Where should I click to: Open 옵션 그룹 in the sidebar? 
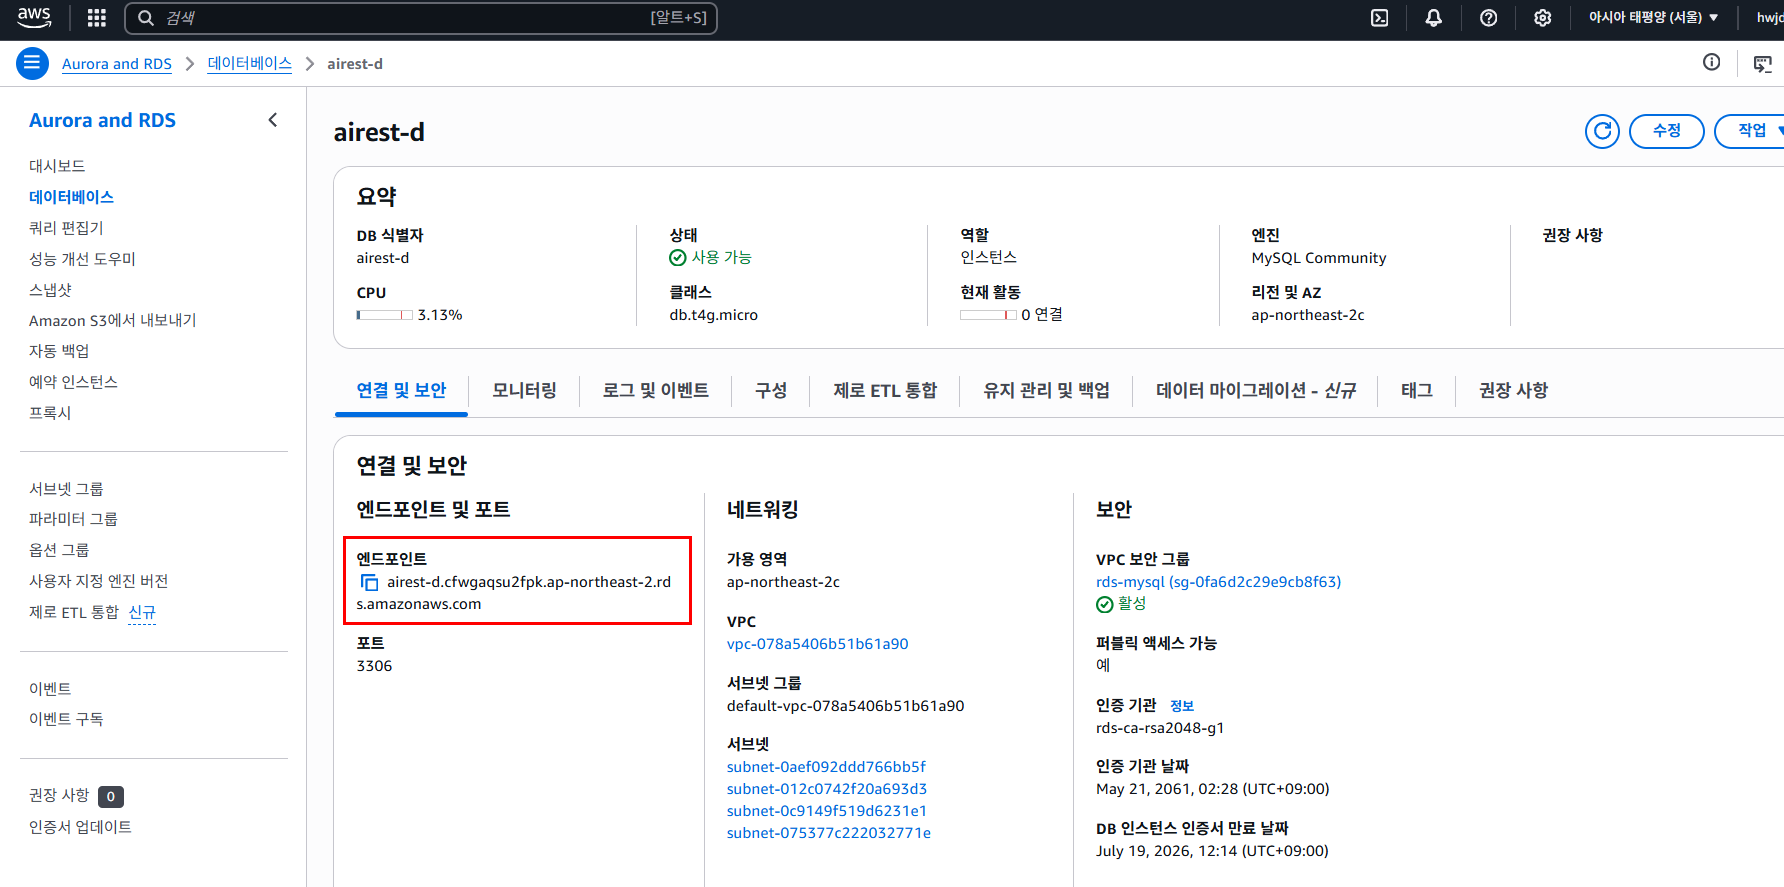[x=59, y=550]
